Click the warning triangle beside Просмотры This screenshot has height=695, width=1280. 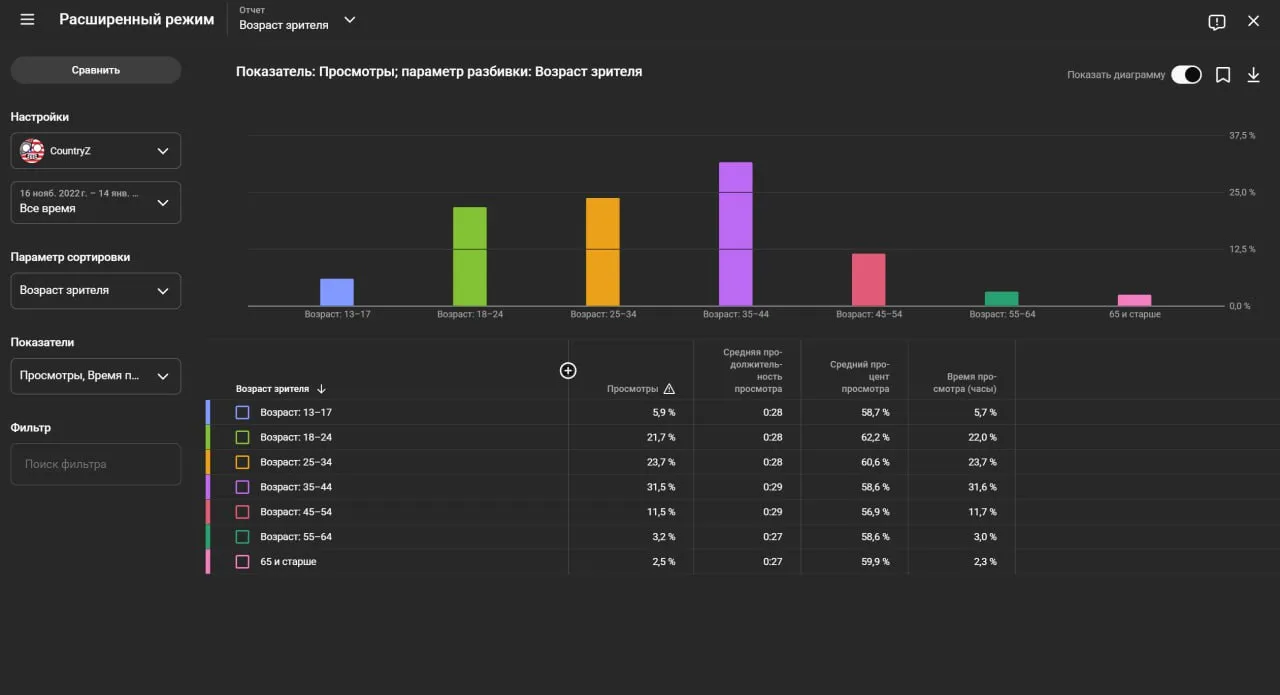[669, 389]
